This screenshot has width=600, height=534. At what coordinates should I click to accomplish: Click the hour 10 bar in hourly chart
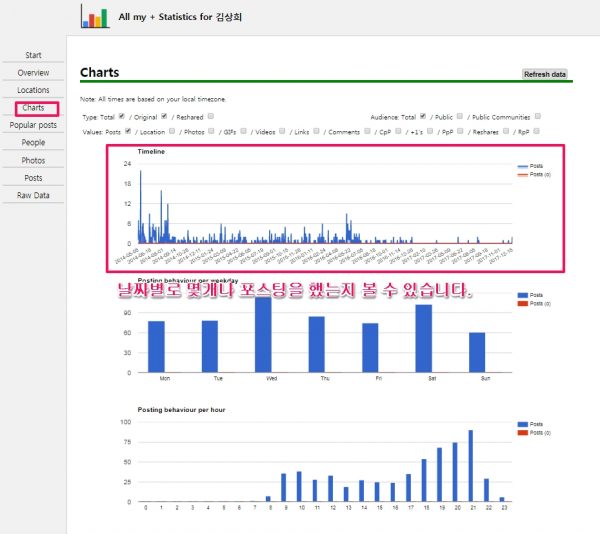(299, 486)
